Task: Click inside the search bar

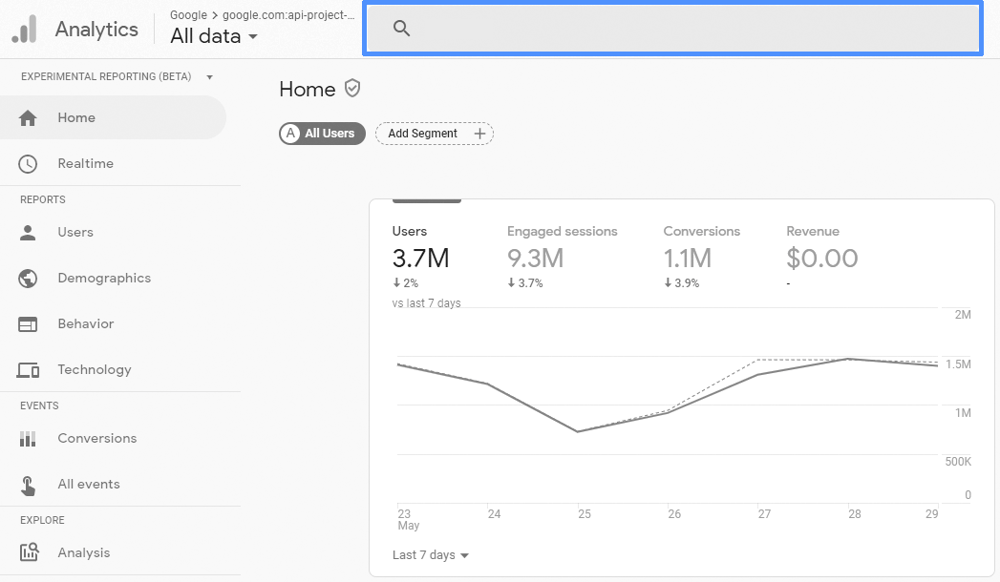Action: tap(672, 27)
